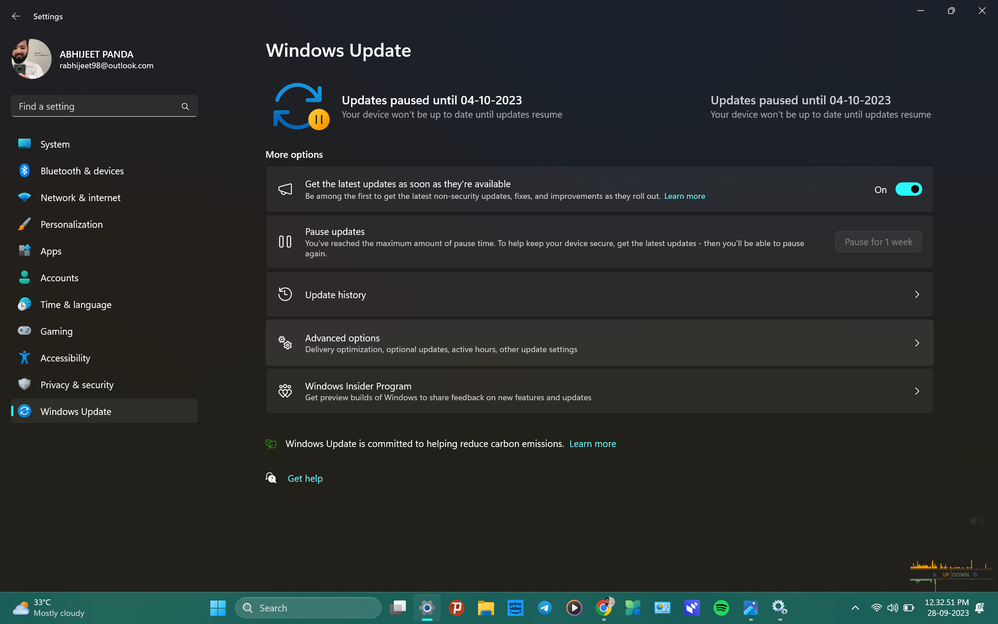Click the taskbar Search box
The image size is (998, 624).
pyautogui.click(x=308, y=608)
